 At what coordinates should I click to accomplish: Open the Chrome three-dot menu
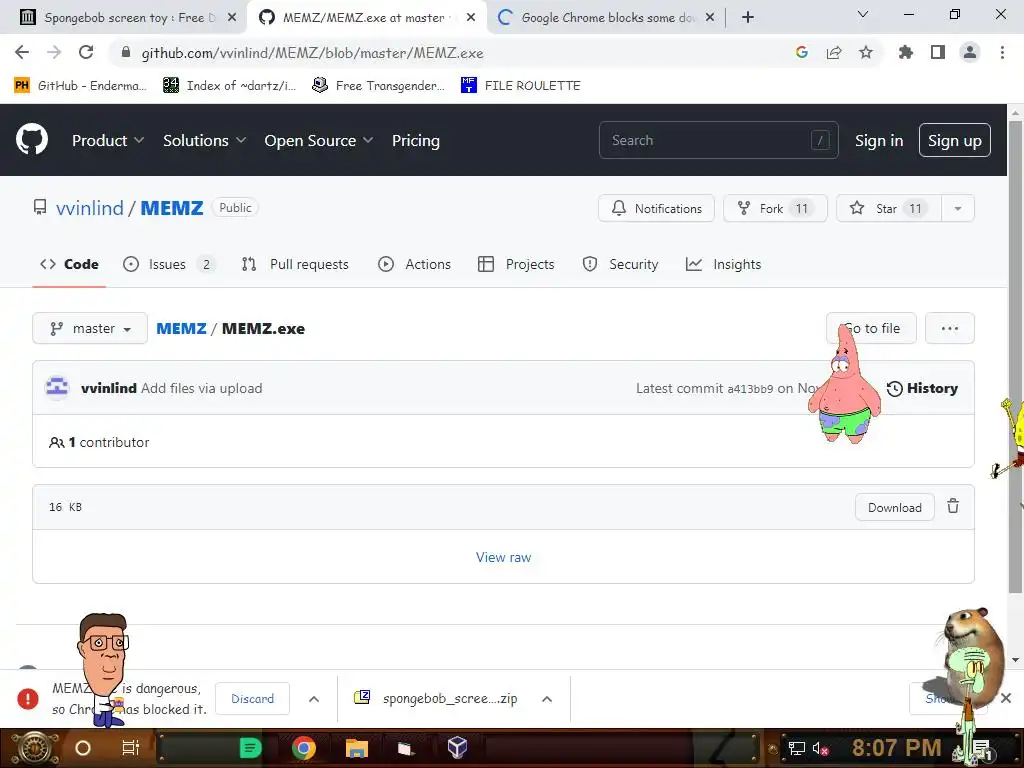coord(1002,52)
